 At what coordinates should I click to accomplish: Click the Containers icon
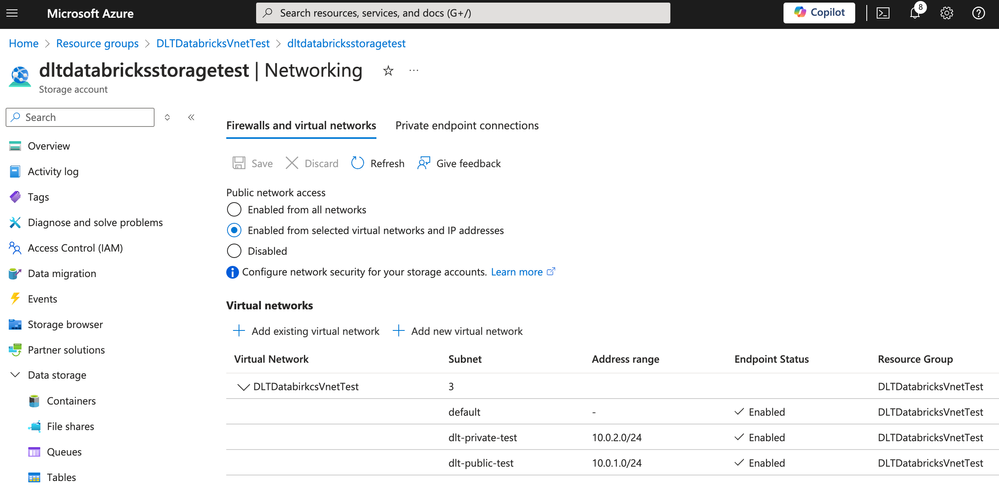tap(34, 401)
